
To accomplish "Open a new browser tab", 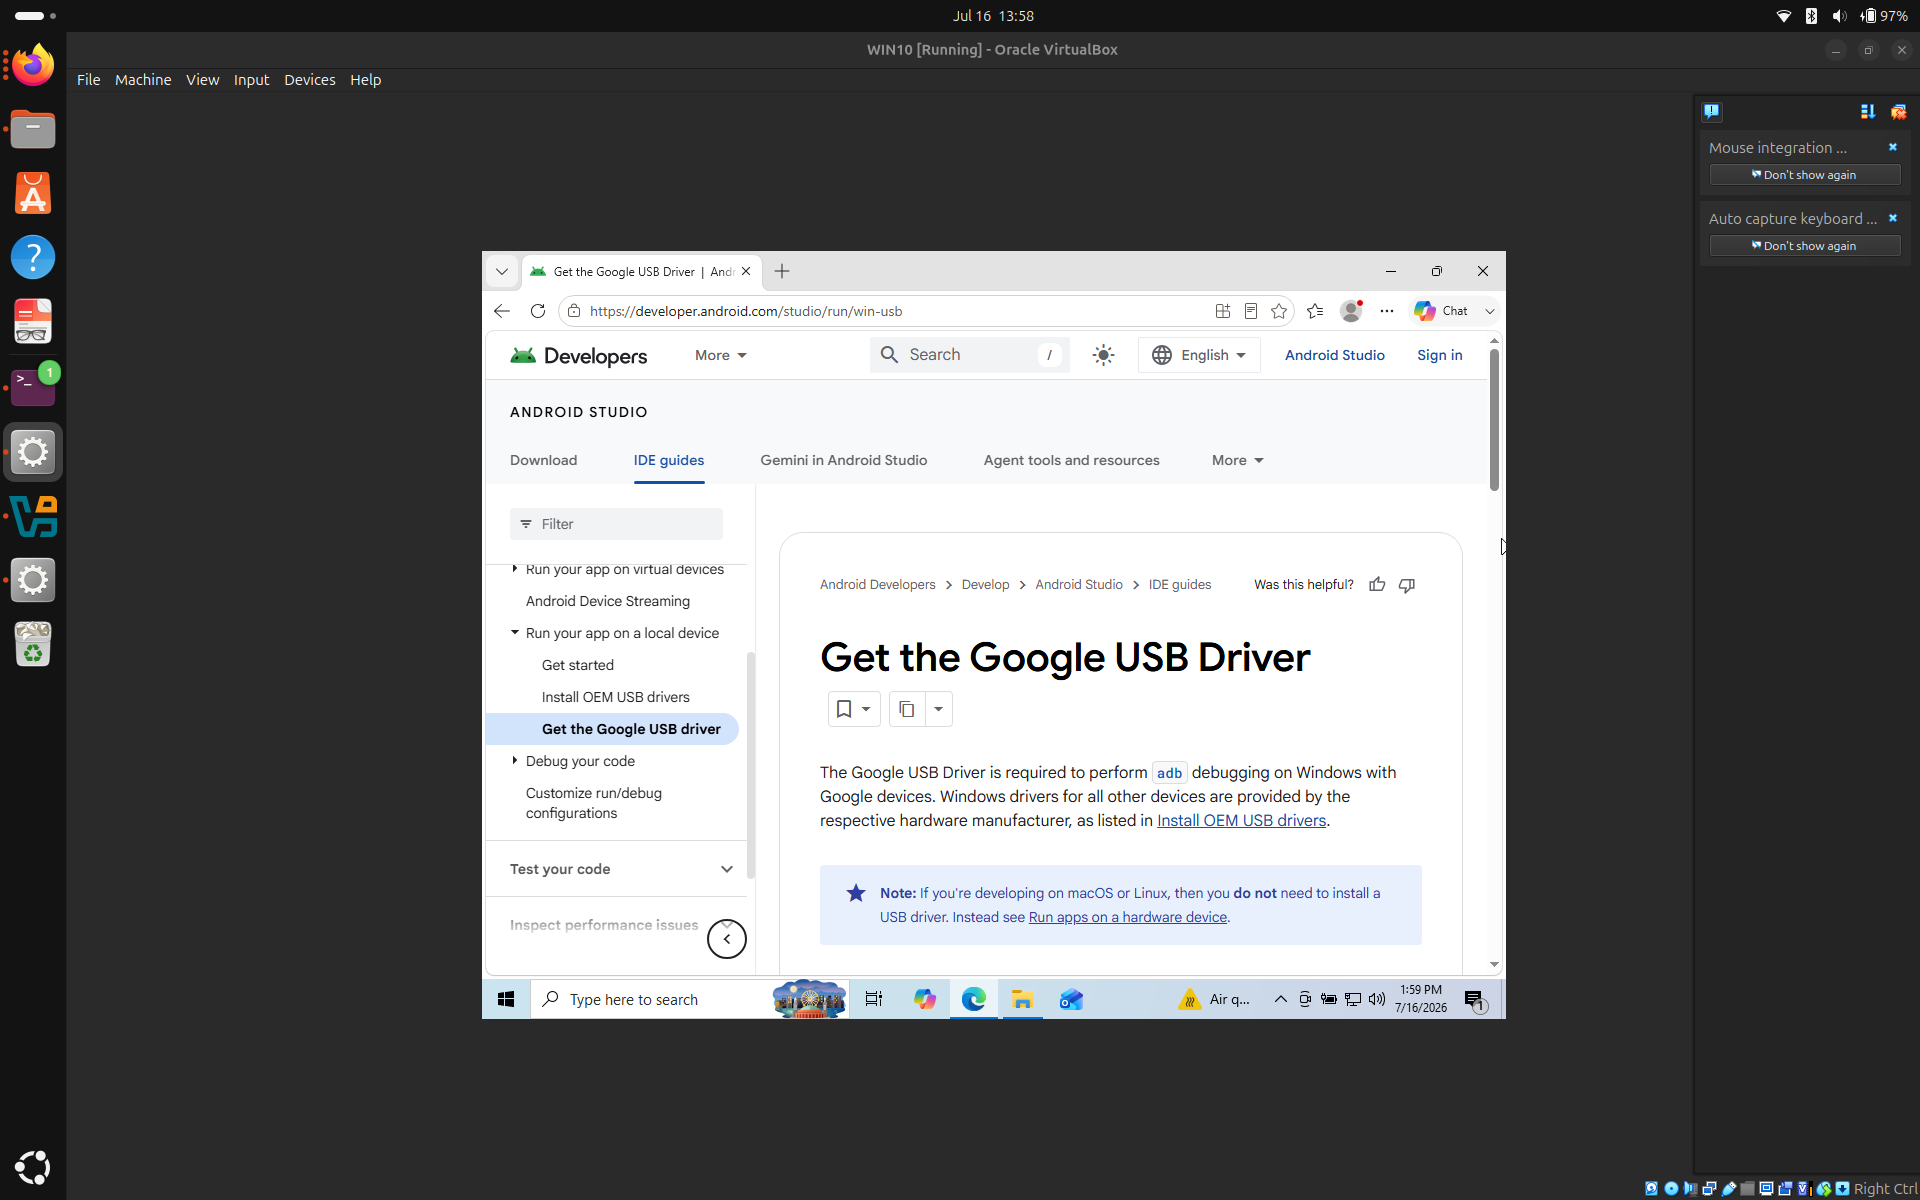I will coord(782,271).
